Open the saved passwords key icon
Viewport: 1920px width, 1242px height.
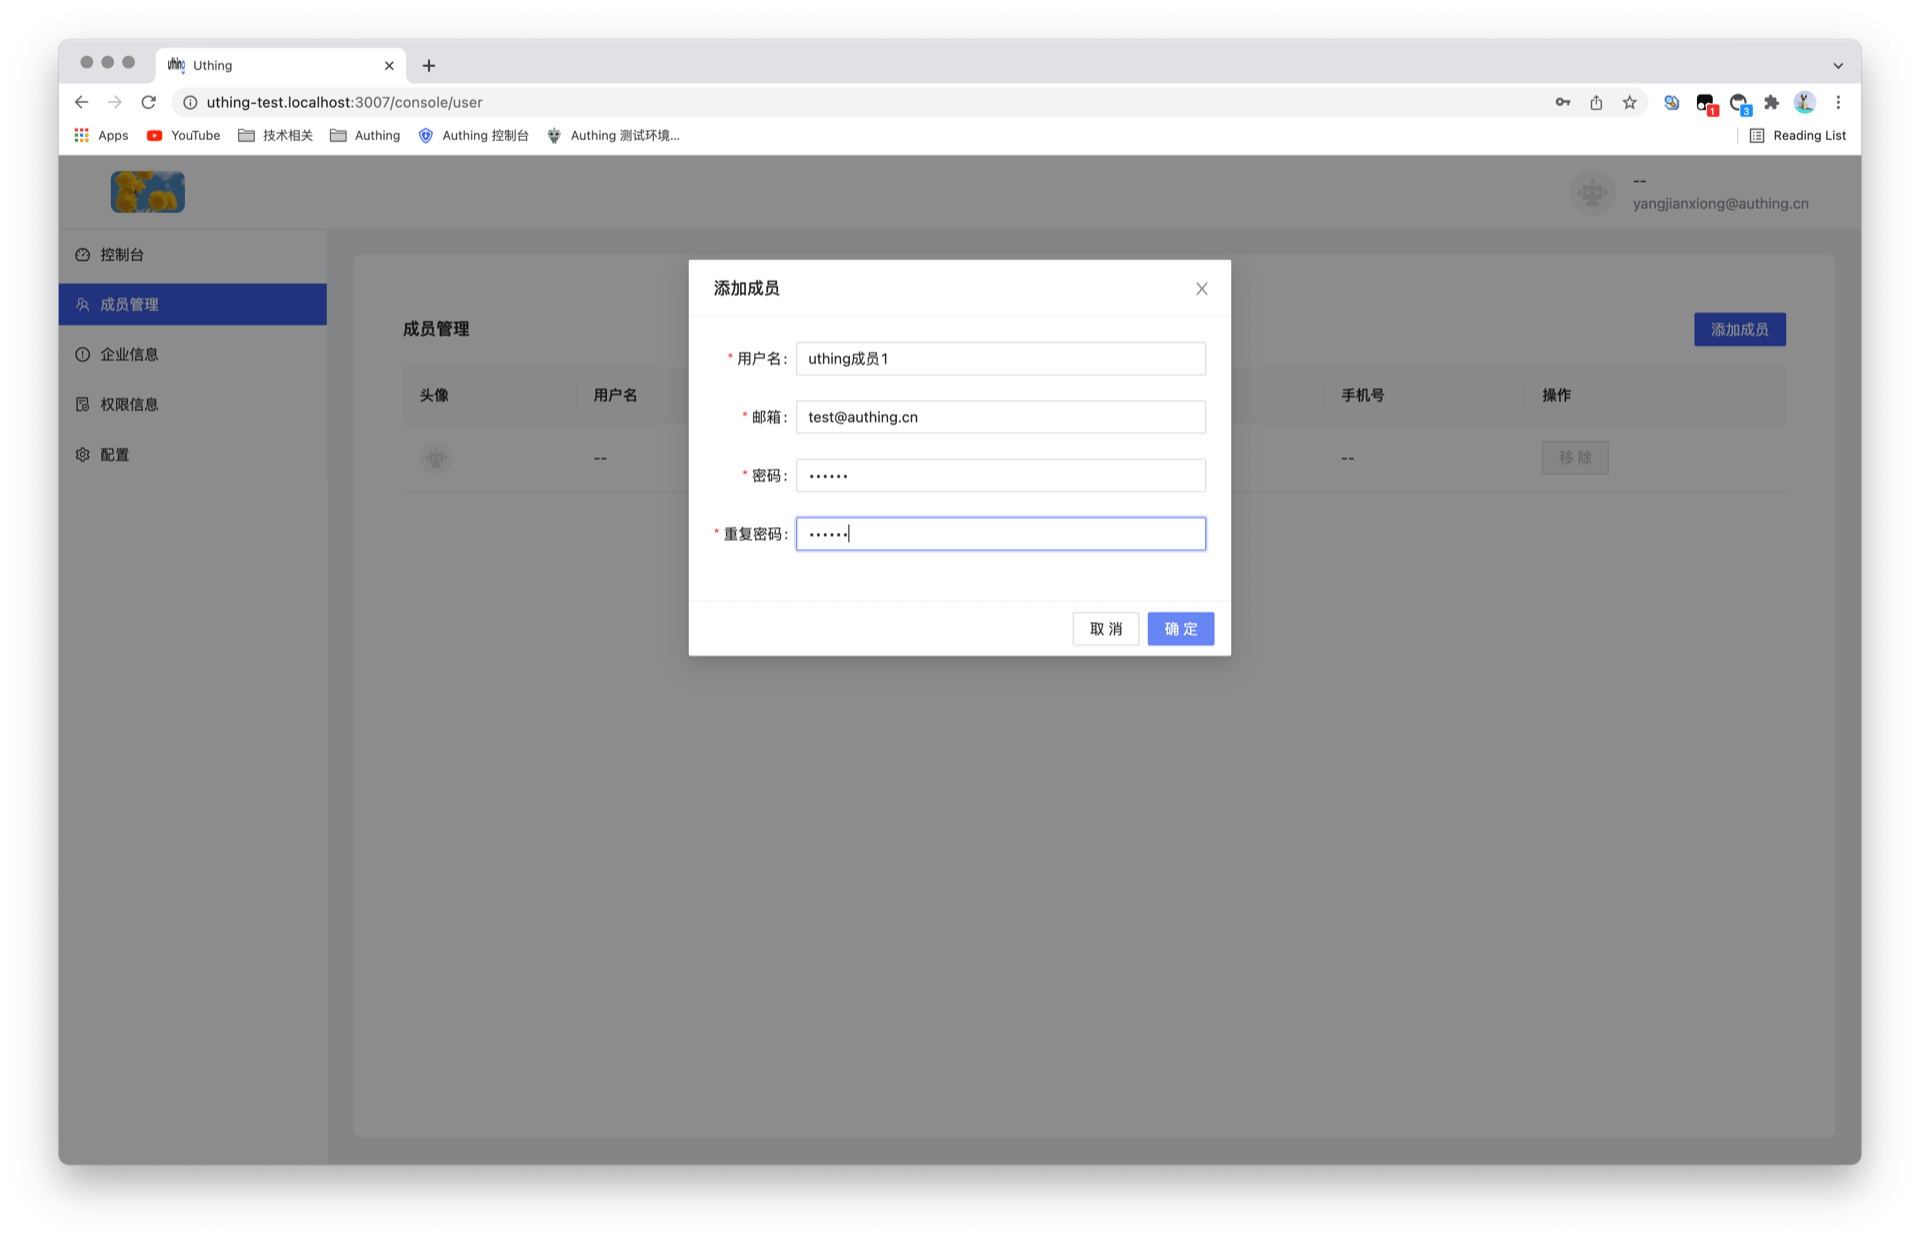coord(1562,102)
